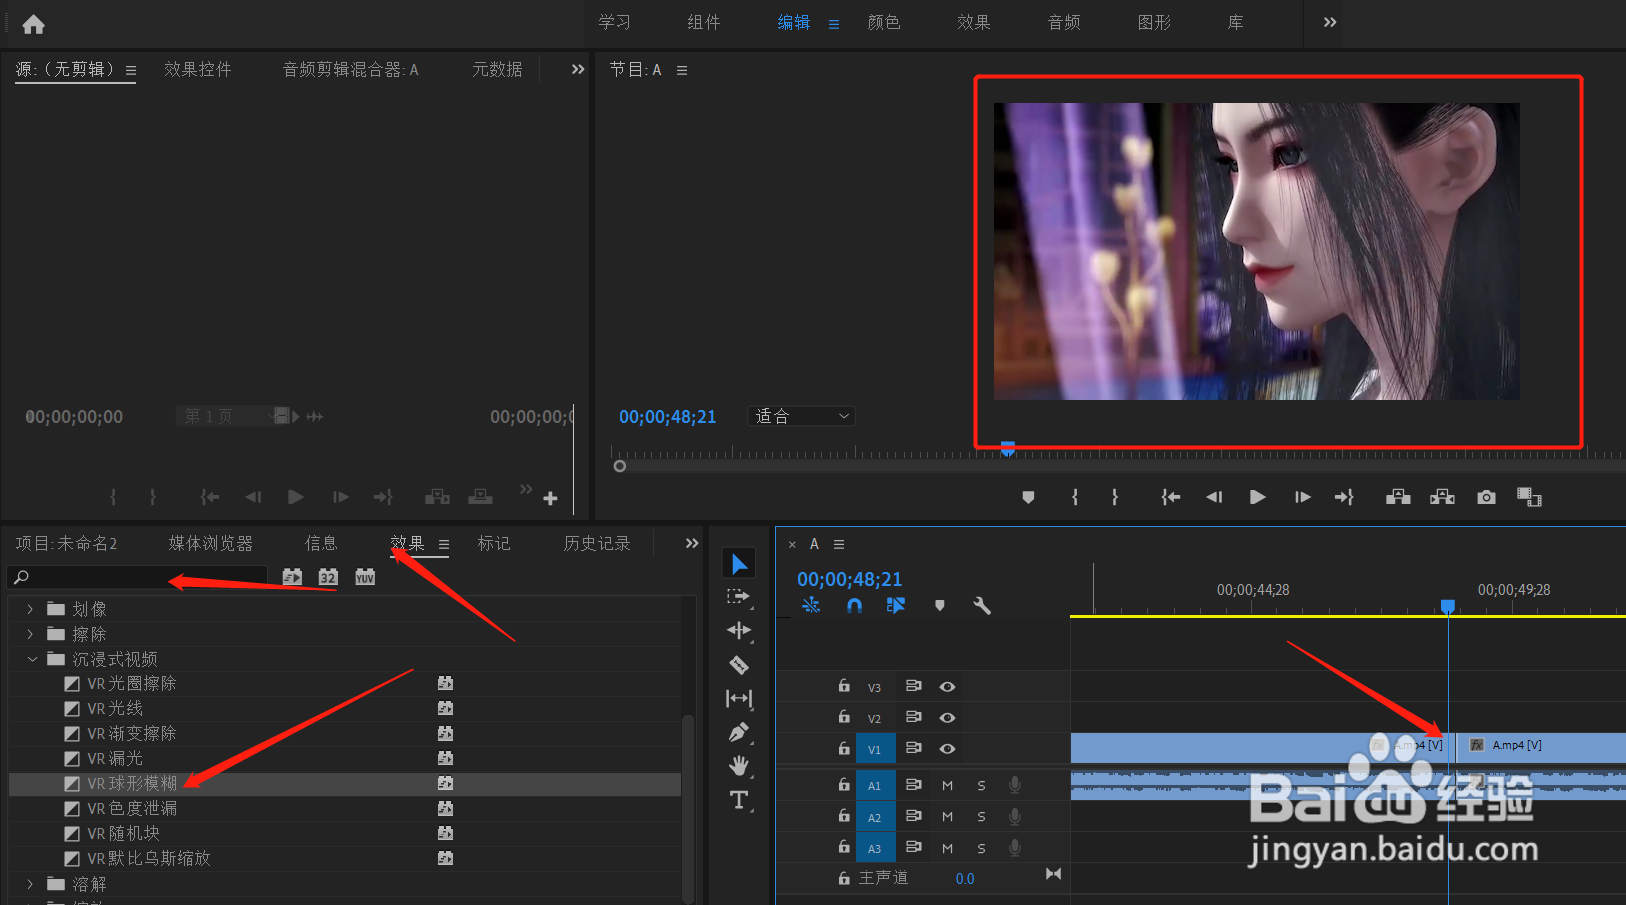The image size is (1626, 905).
Task: Show more workspaces overflow chevron
Action: pos(1330,22)
